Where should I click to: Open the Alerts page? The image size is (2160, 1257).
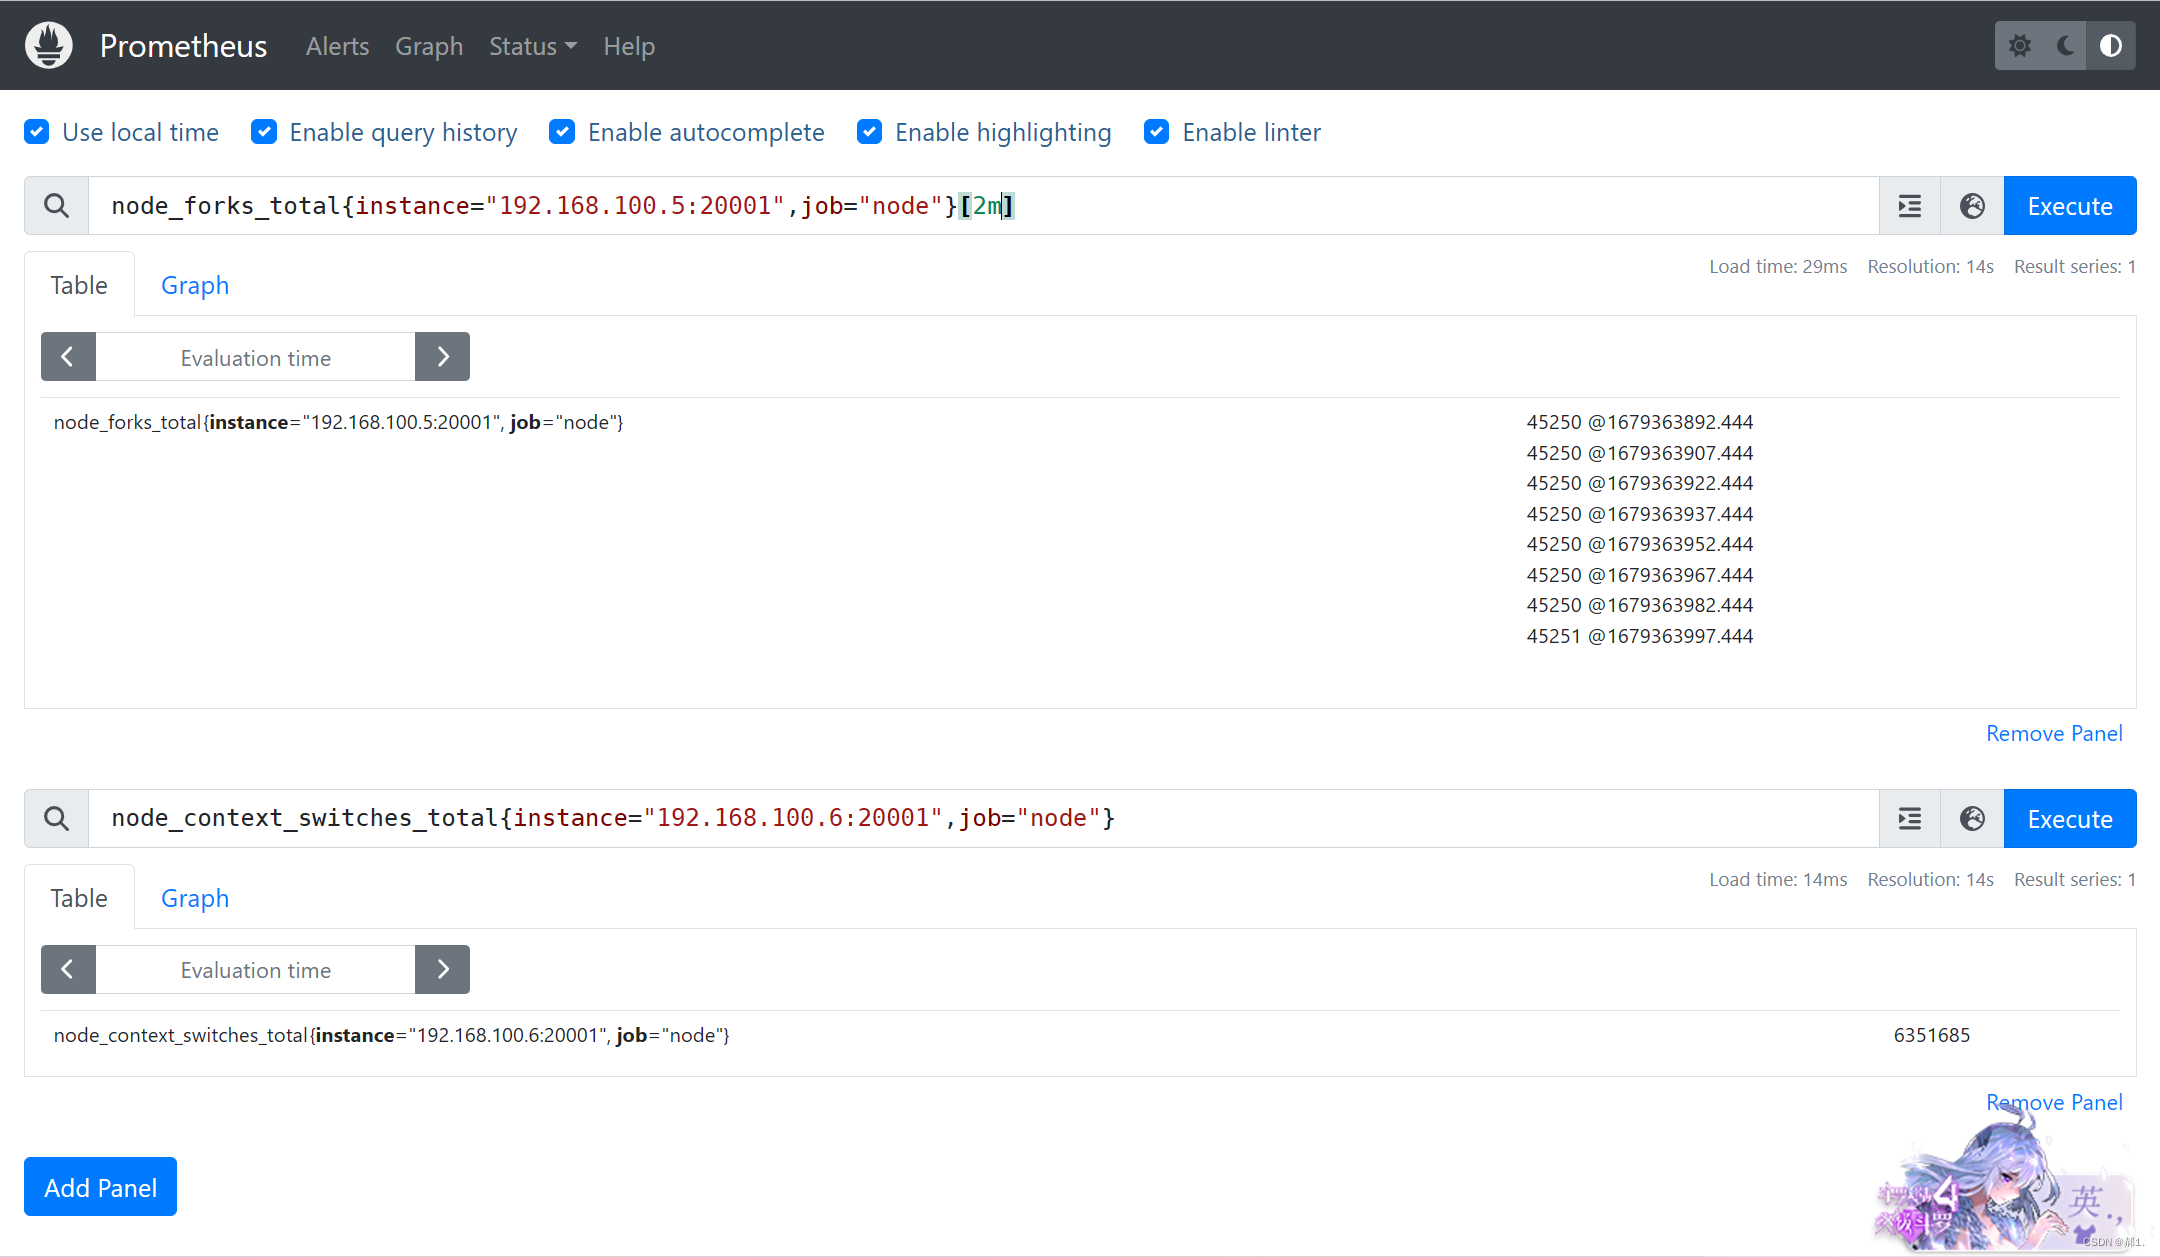(x=337, y=46)
